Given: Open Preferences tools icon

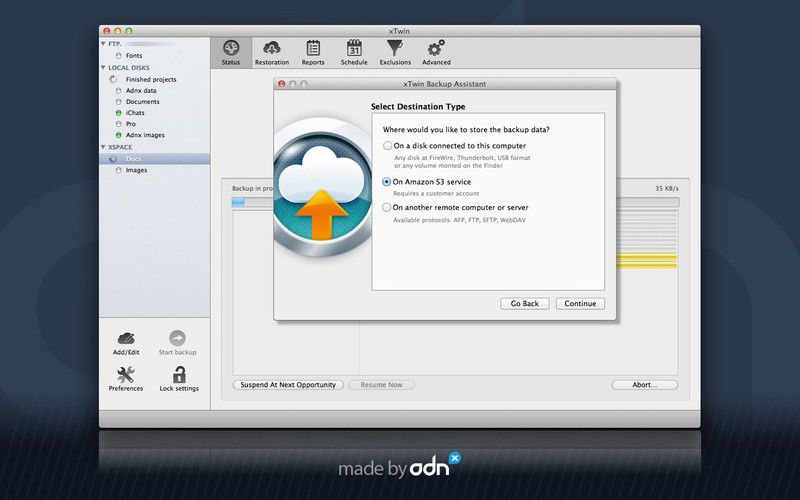Looking at the screenshot, I should pos(126,375).
